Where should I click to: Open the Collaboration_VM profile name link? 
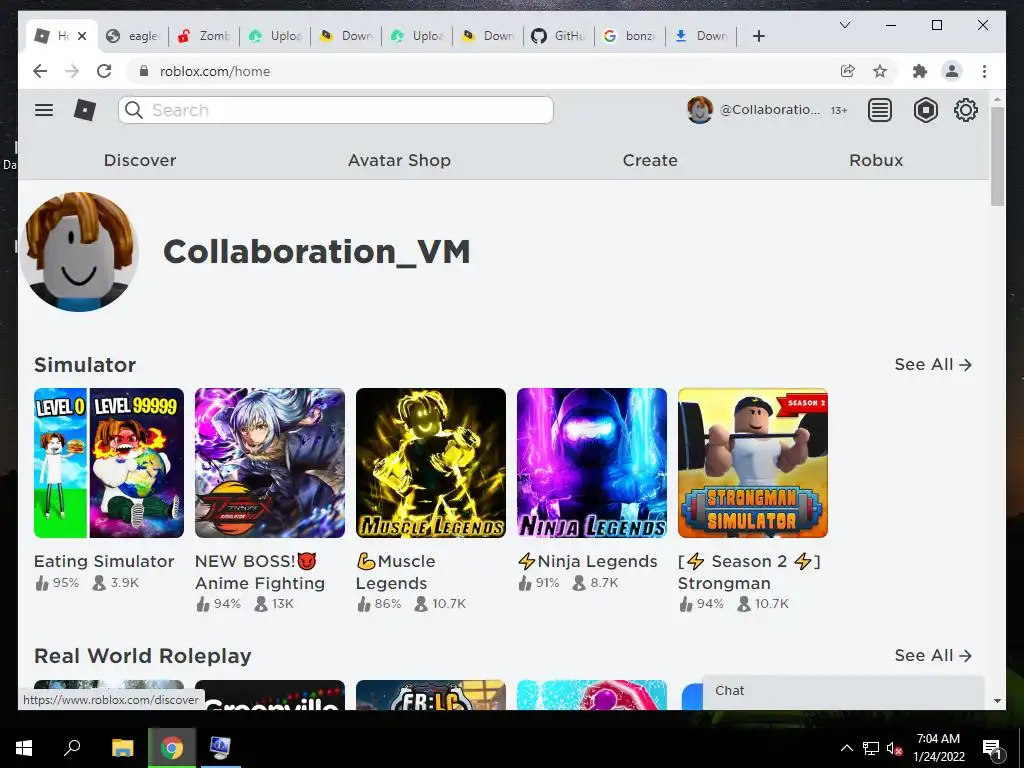pos(317,252)
